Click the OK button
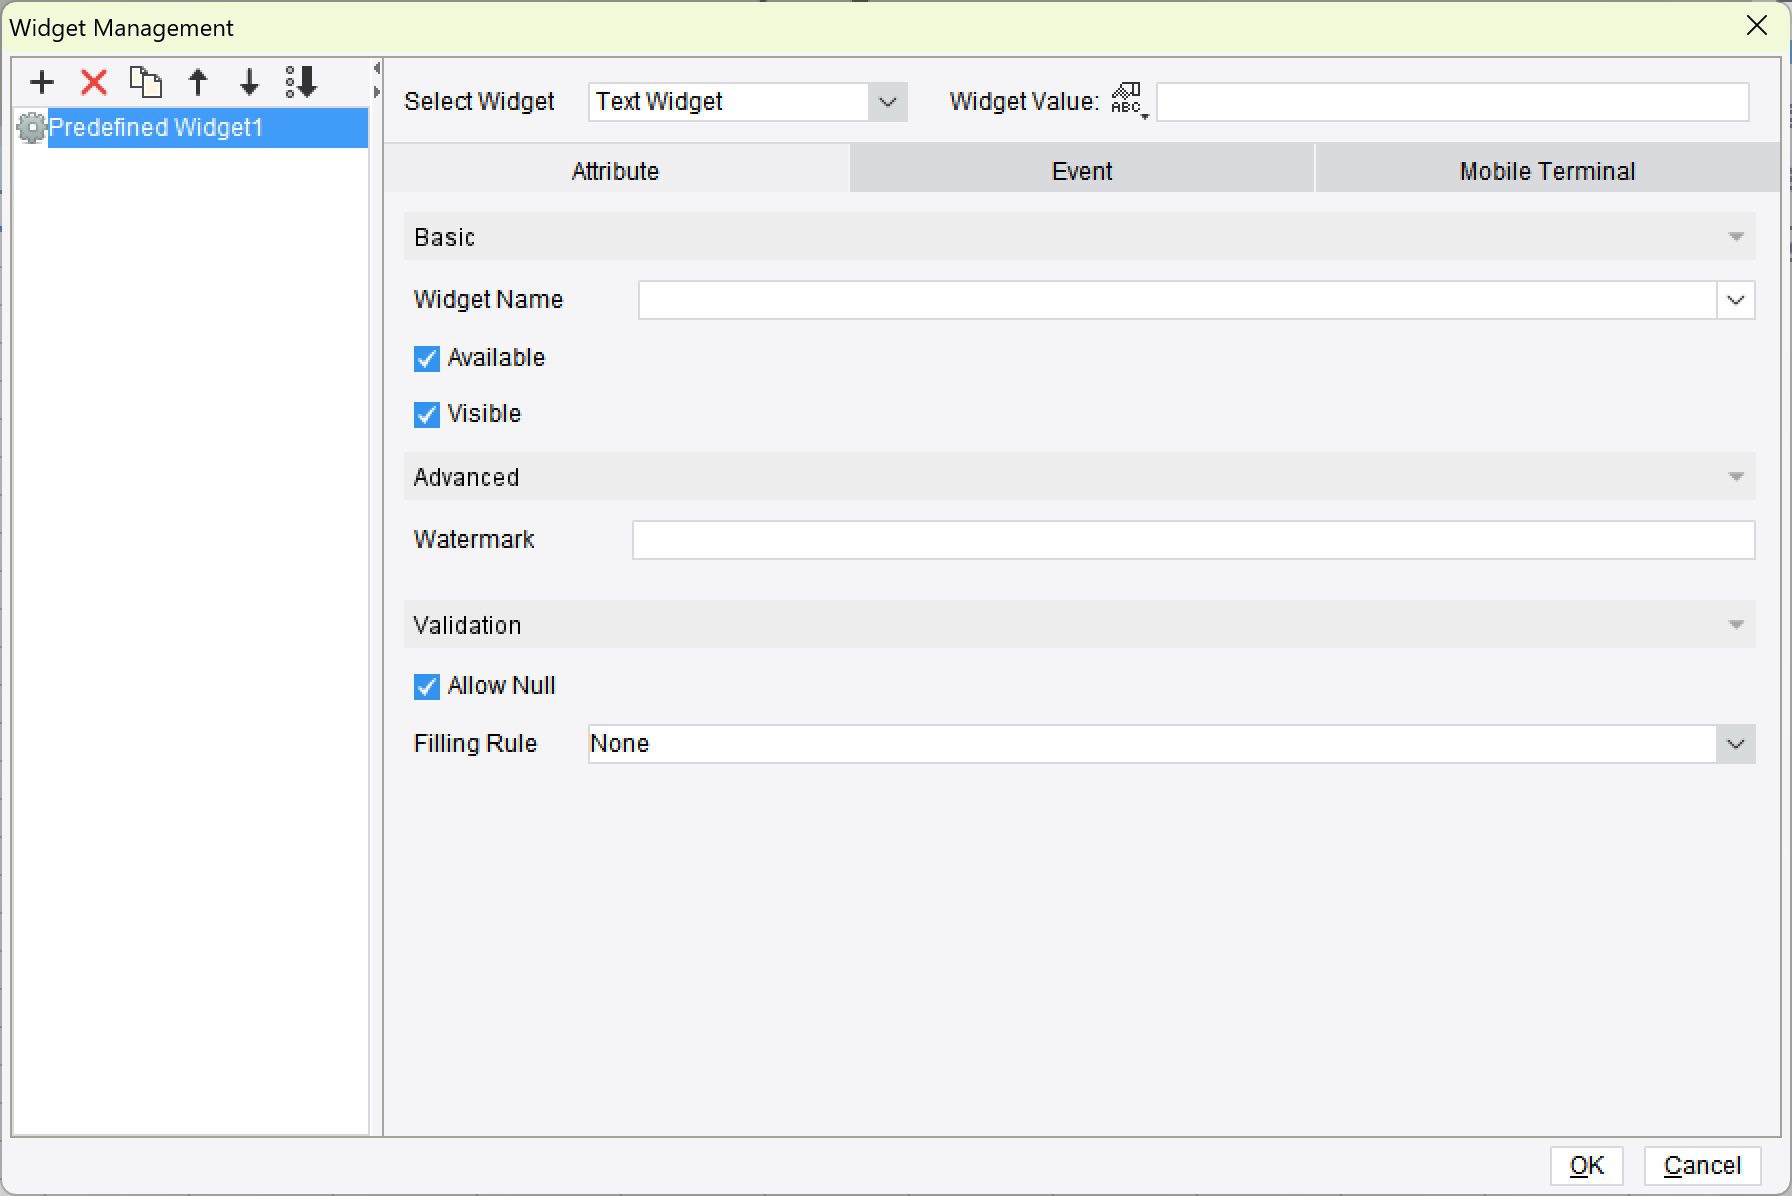Screen dimensions: 1792x1196 (1587, 1165)
